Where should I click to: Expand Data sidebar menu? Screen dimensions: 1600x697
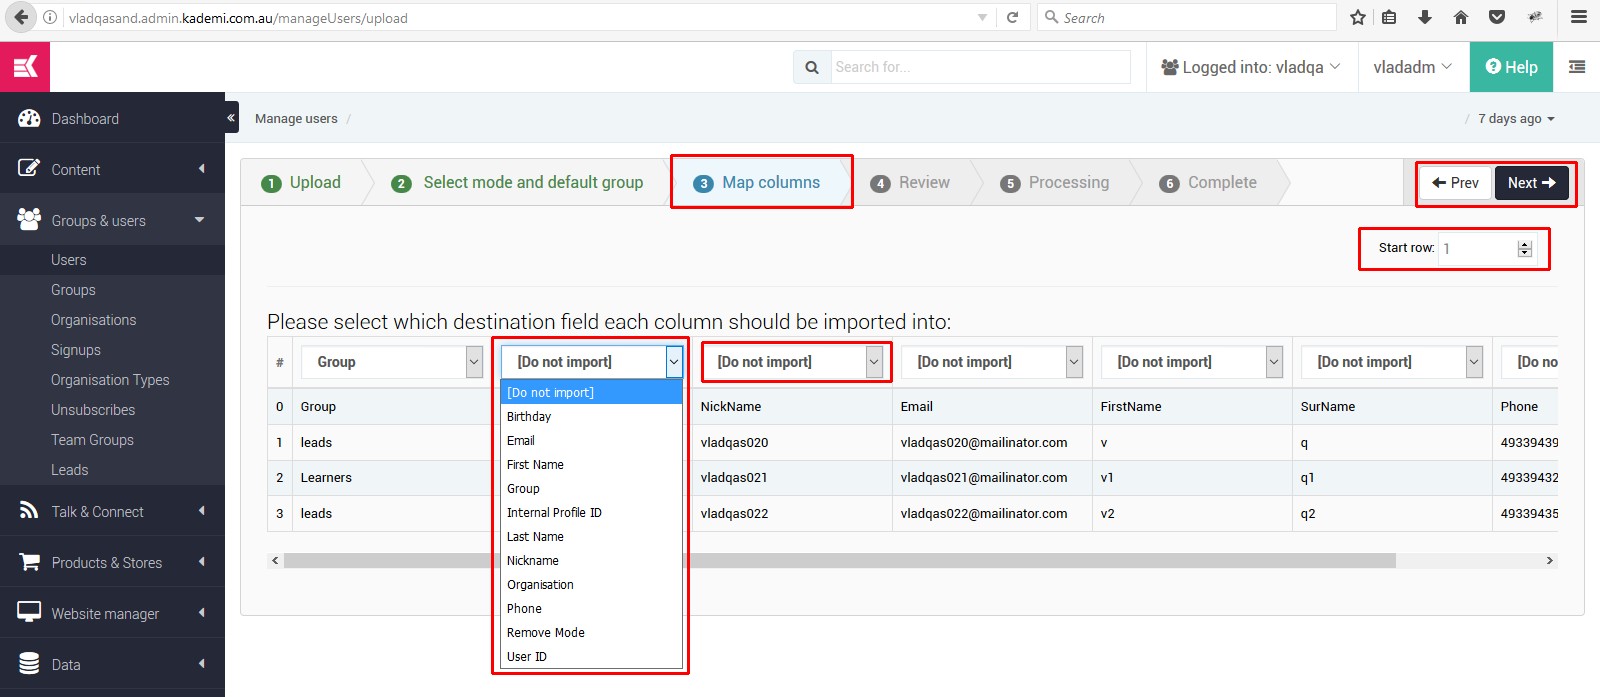point(112,664)
